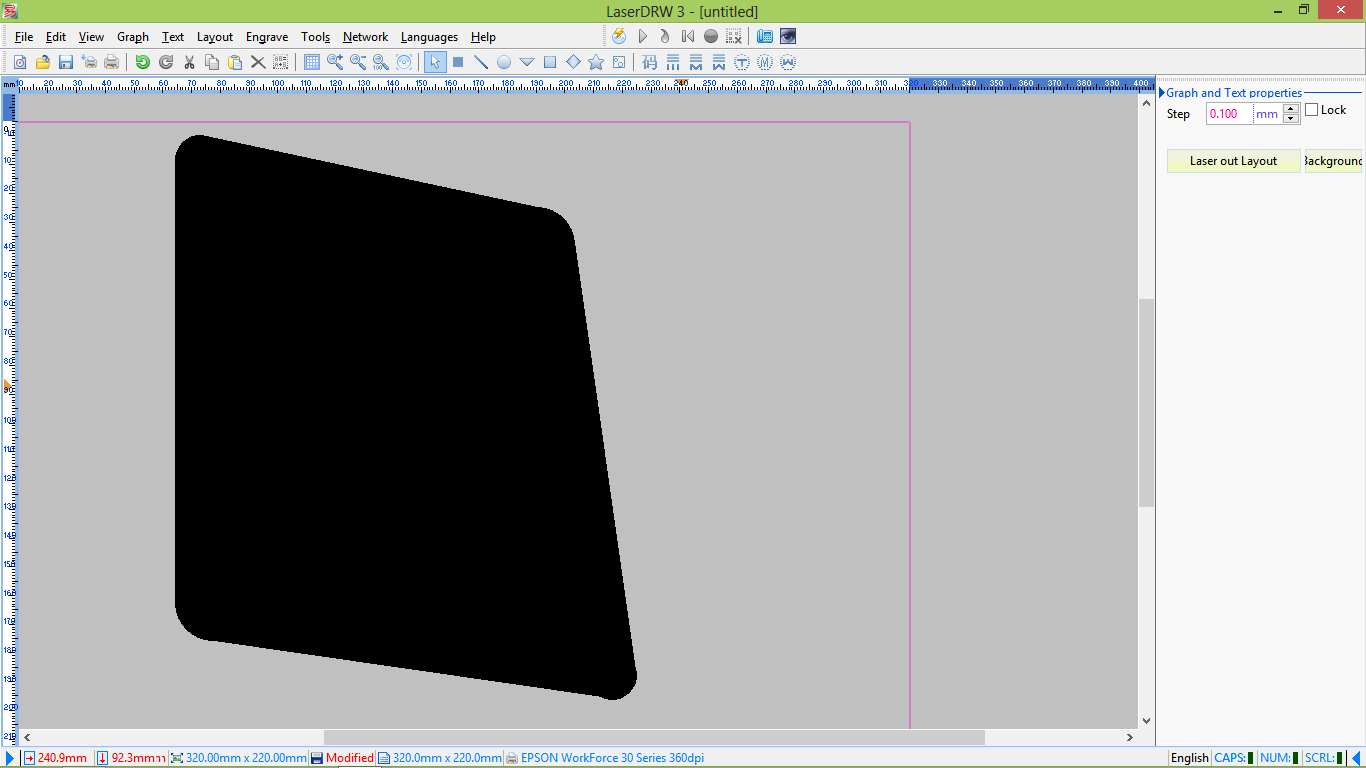
Task: Click the Step value input field
Action: (1229, 114)
